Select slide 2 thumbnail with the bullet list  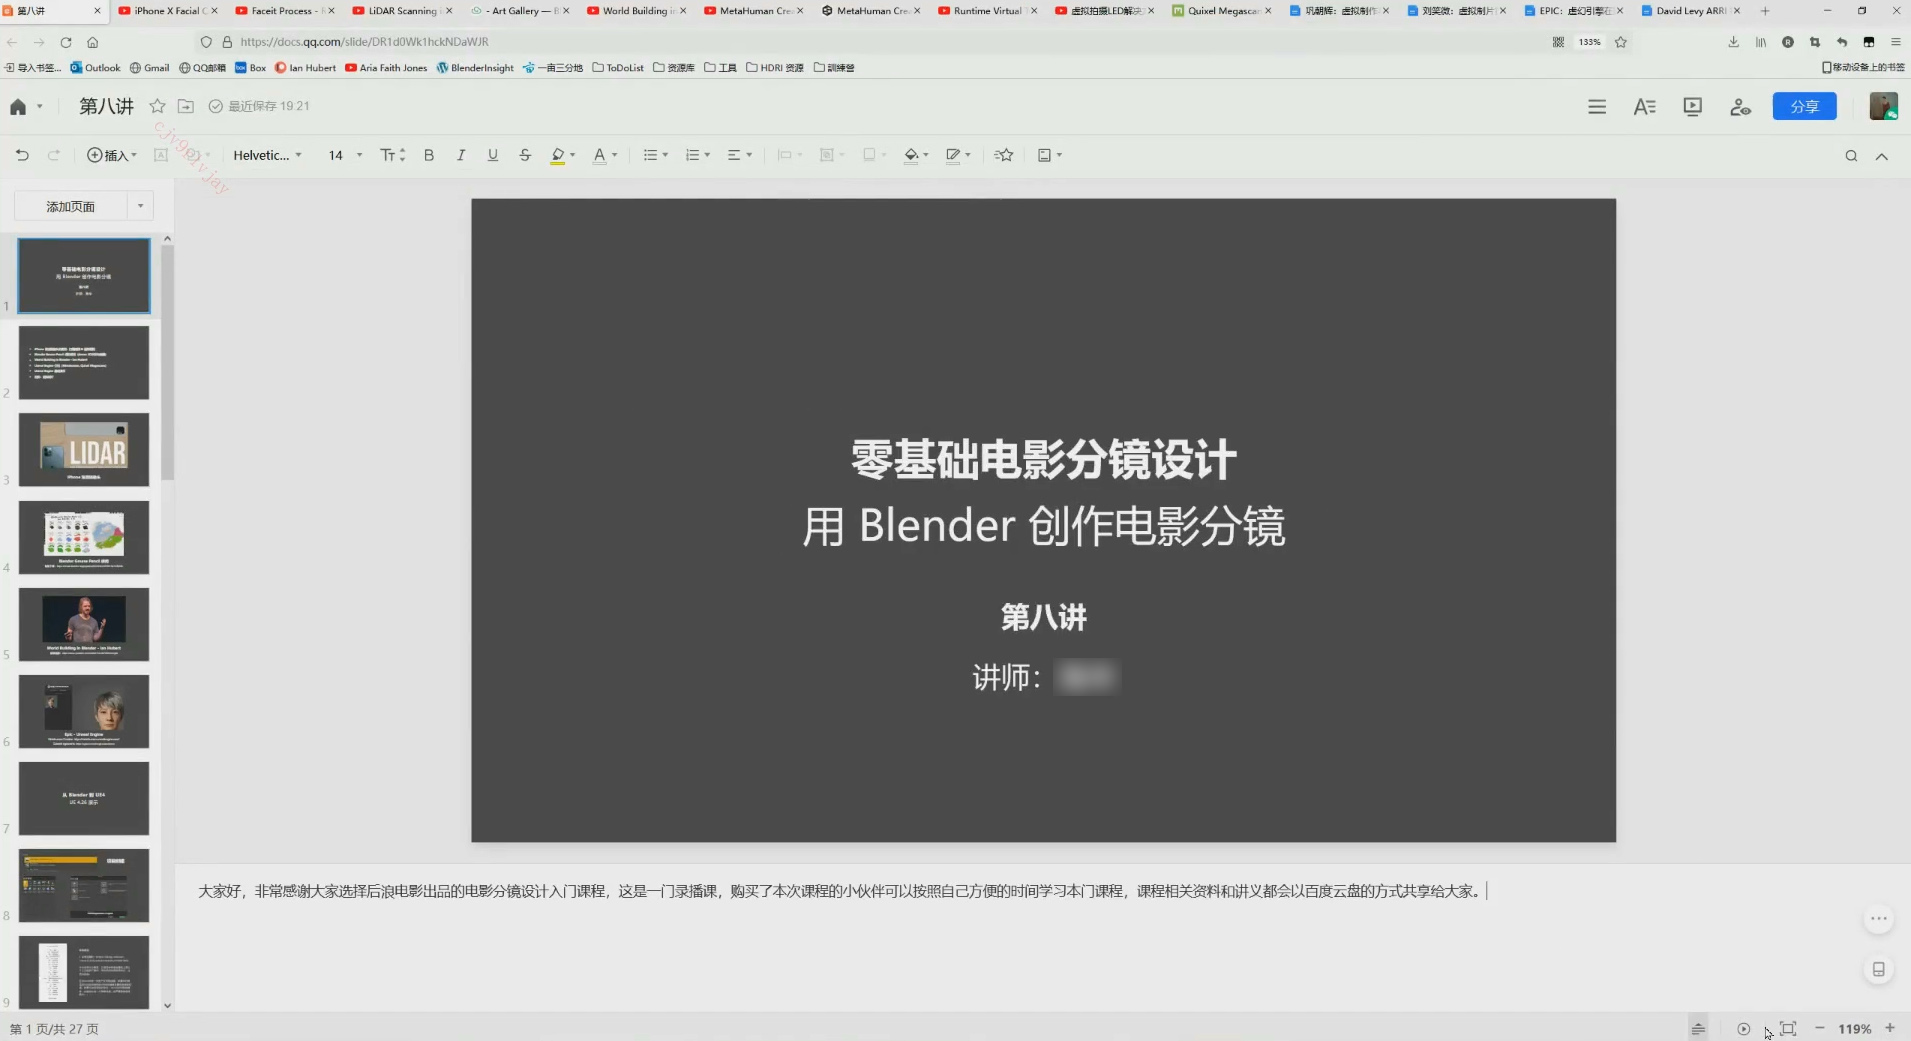pos(84,363)
